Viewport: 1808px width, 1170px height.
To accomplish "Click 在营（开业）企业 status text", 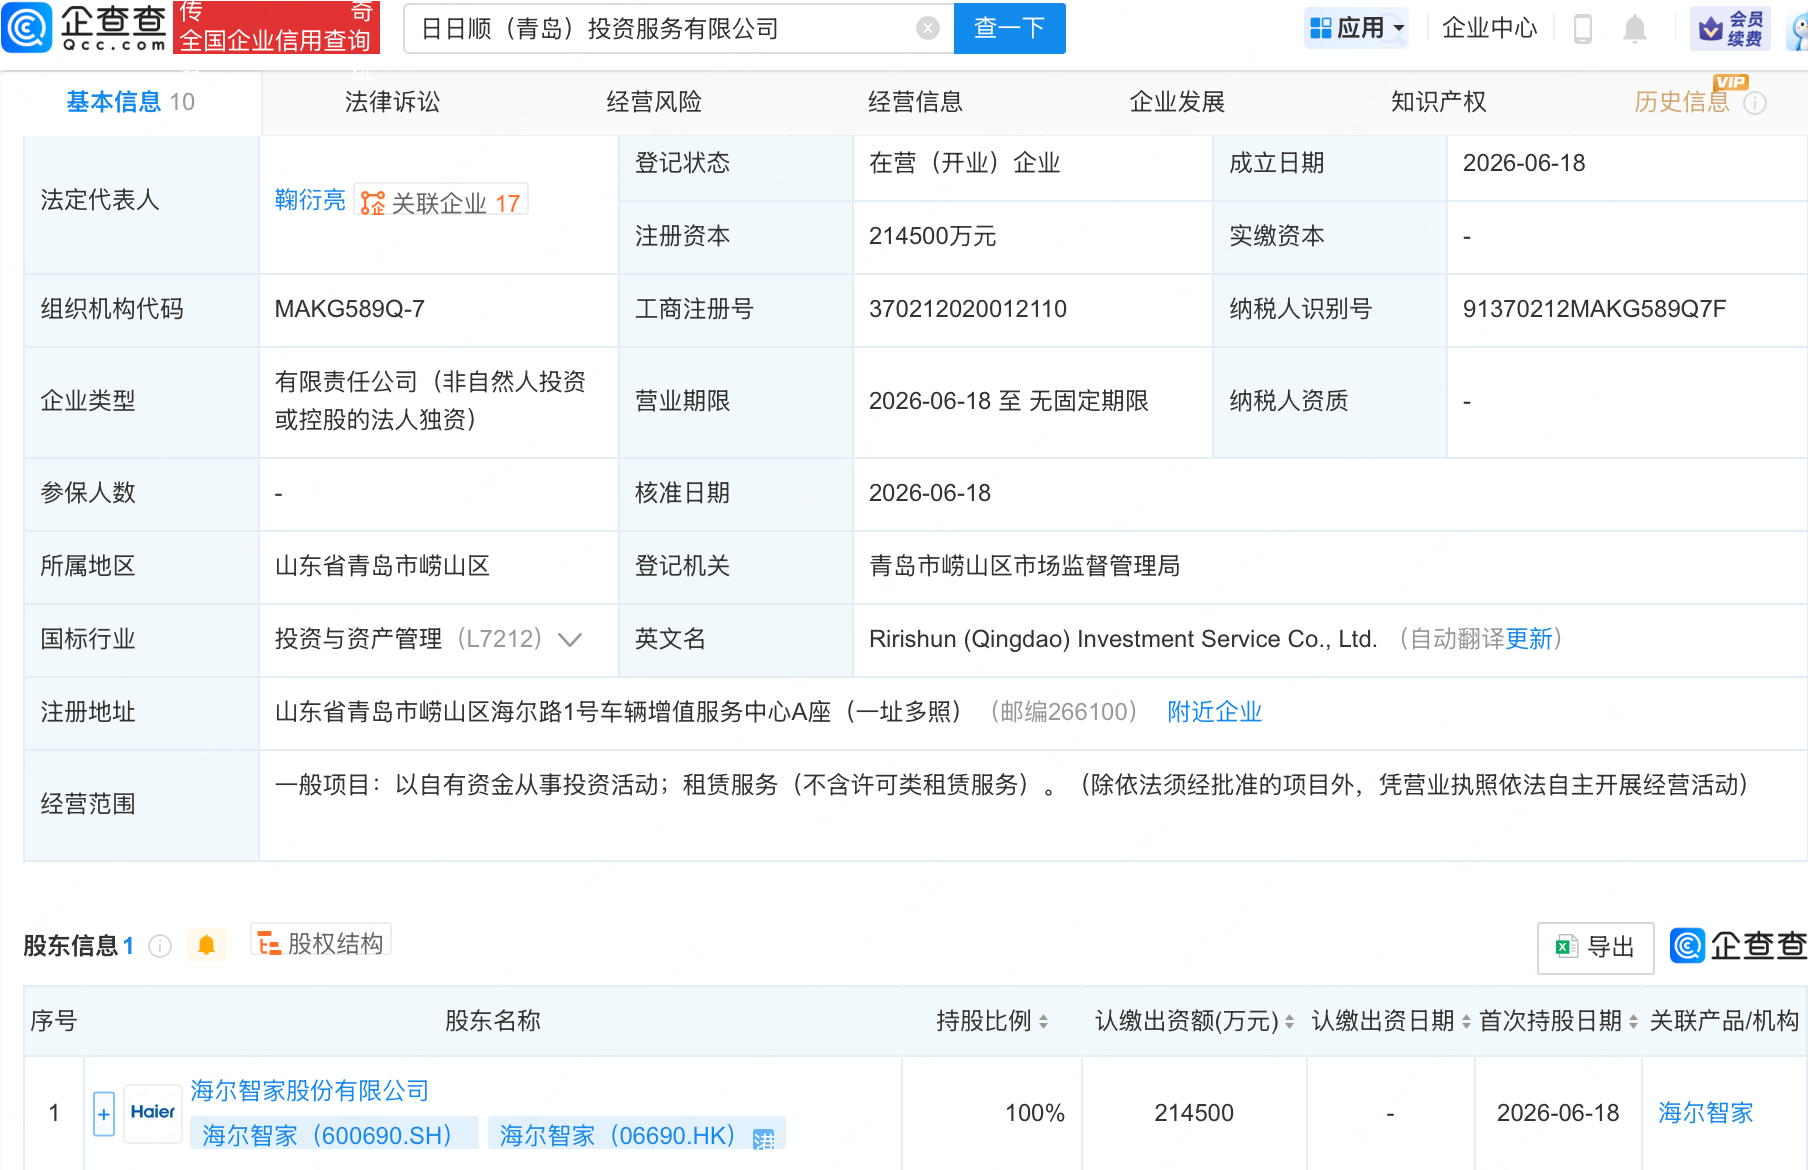I will (964, 163).
